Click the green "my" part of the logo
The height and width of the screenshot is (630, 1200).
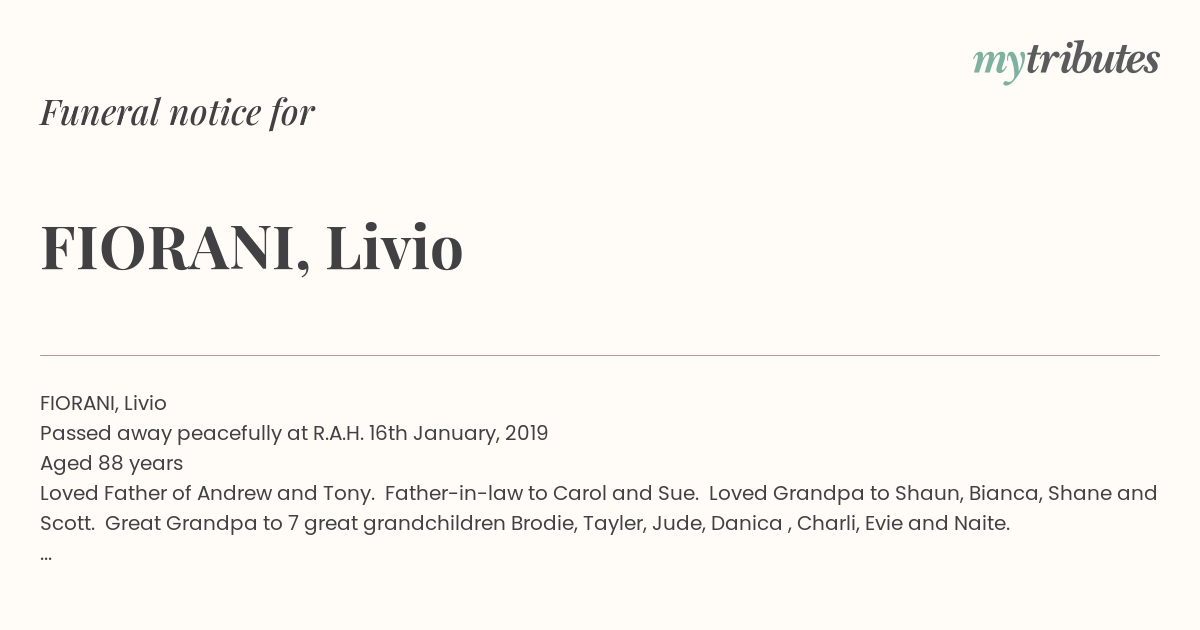(998, 65)
